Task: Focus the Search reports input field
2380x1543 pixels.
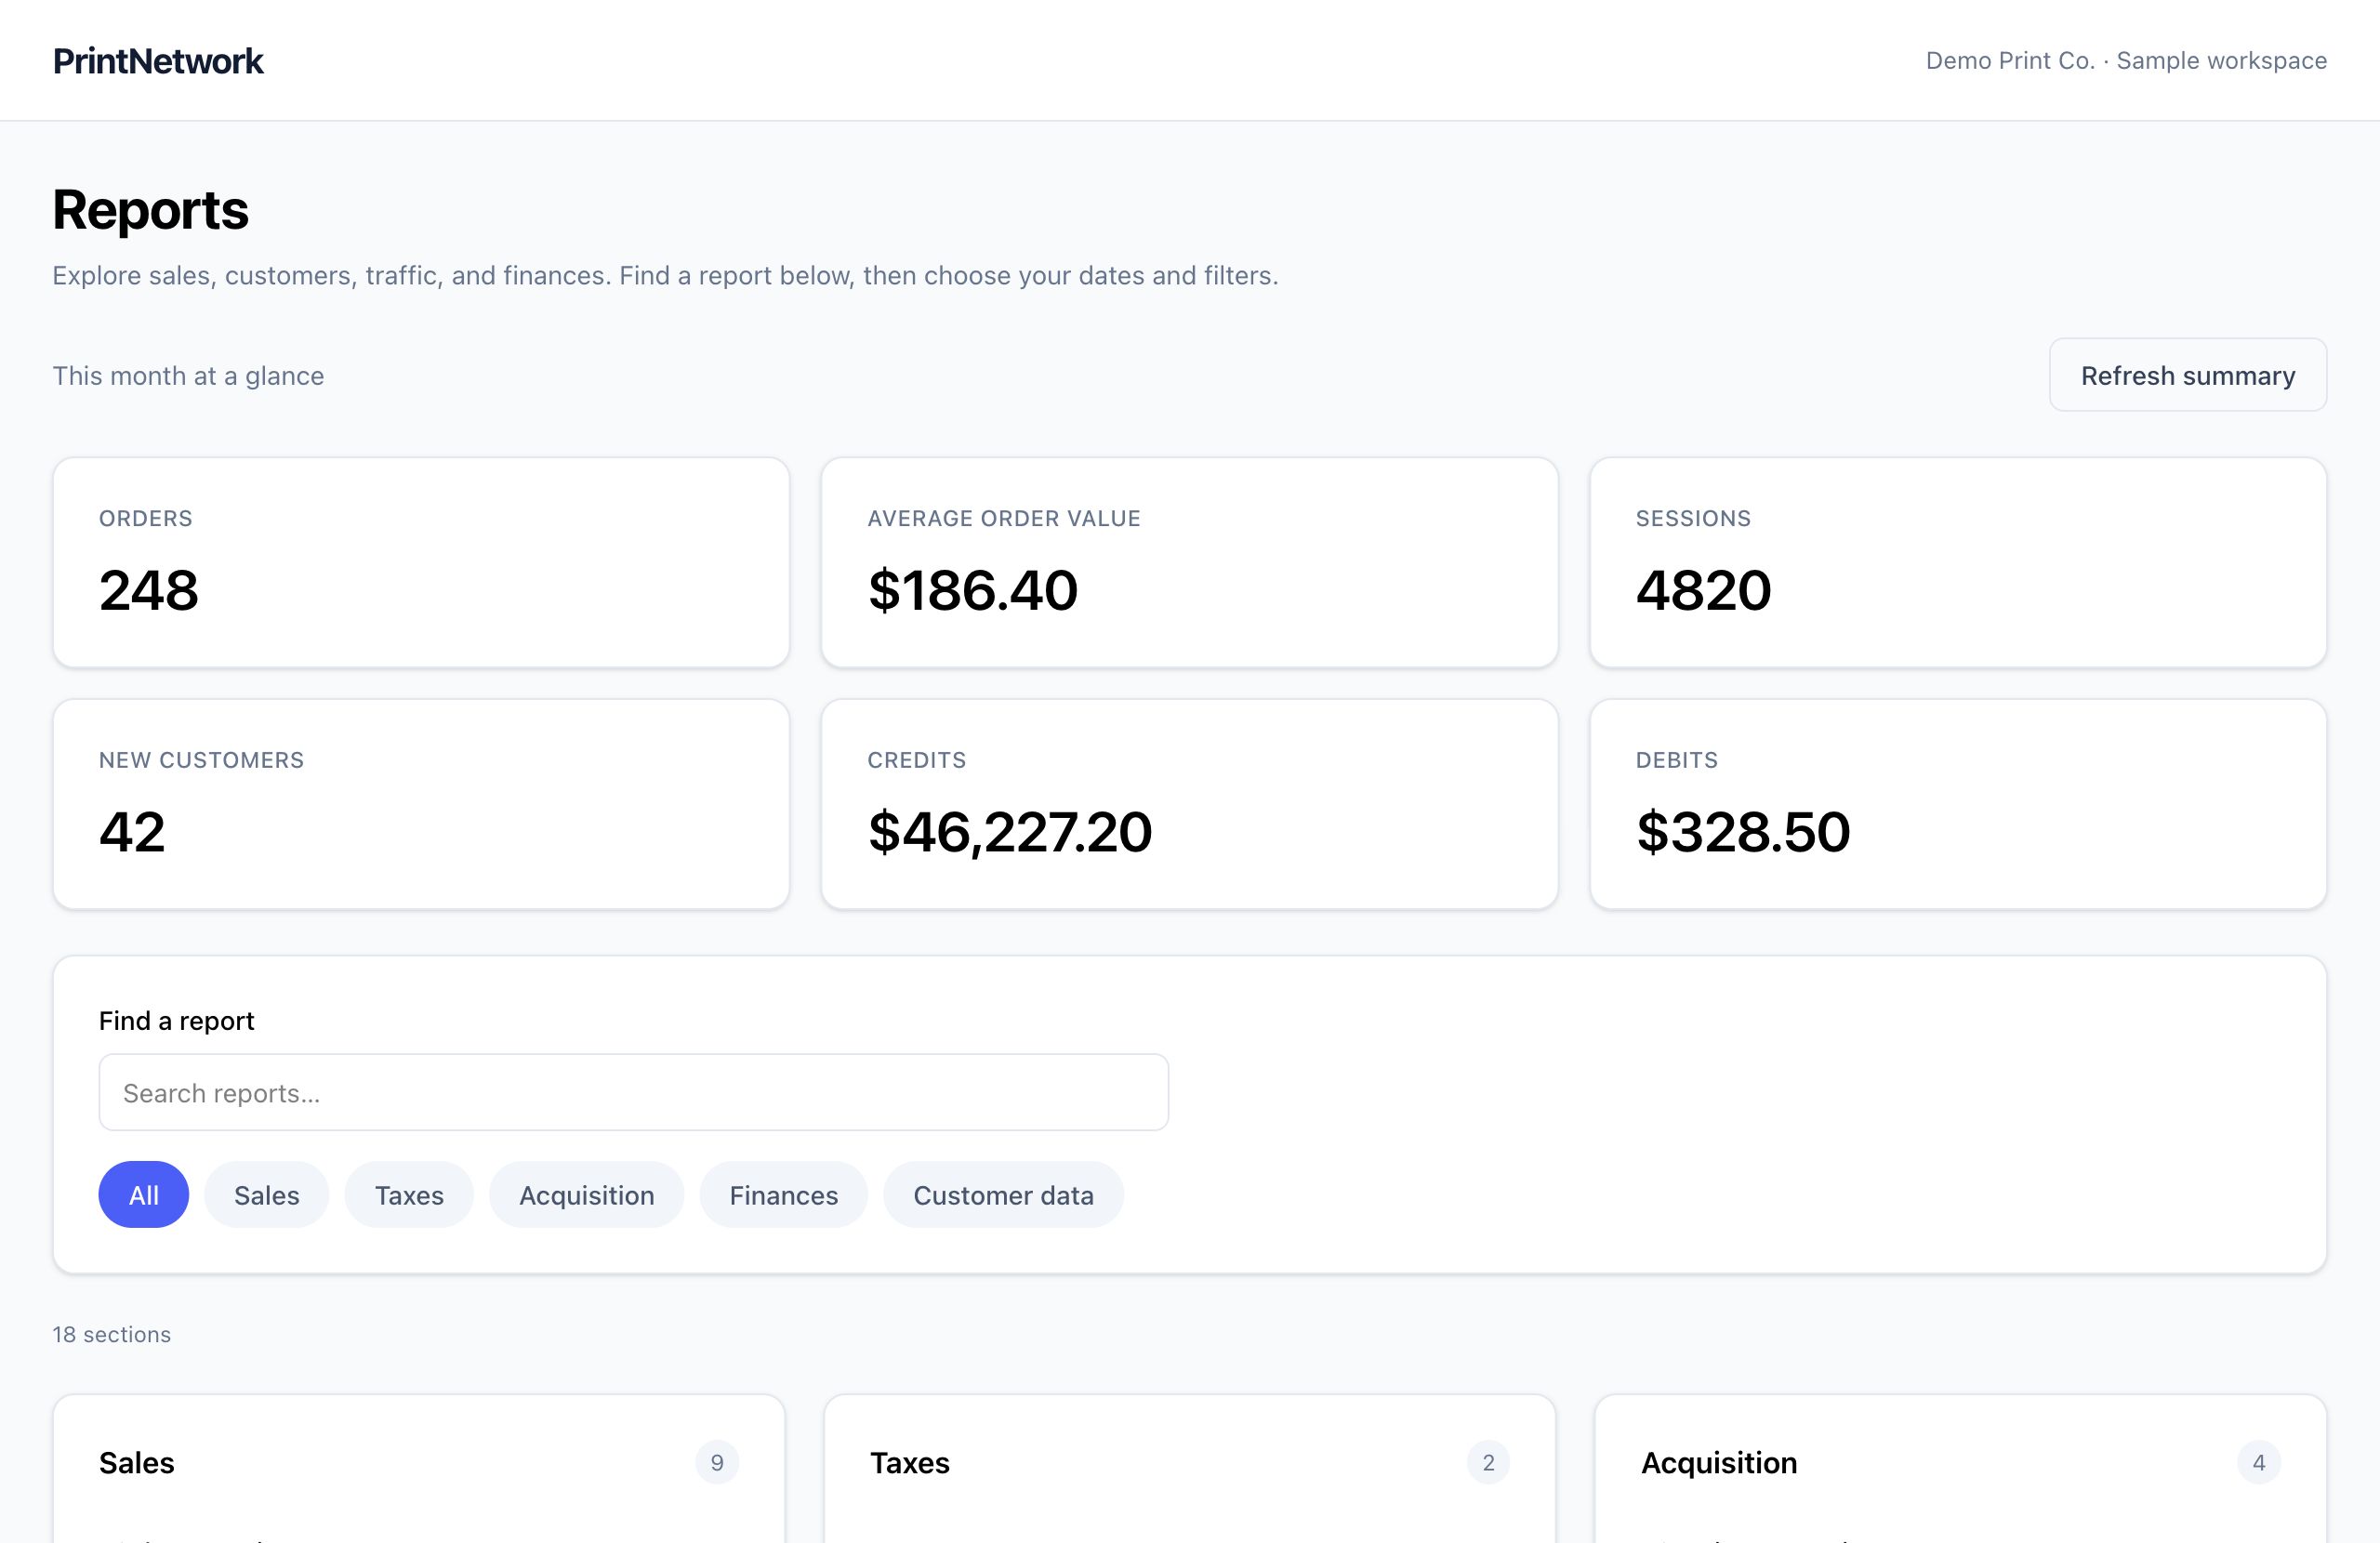Action: (633, 1092)
